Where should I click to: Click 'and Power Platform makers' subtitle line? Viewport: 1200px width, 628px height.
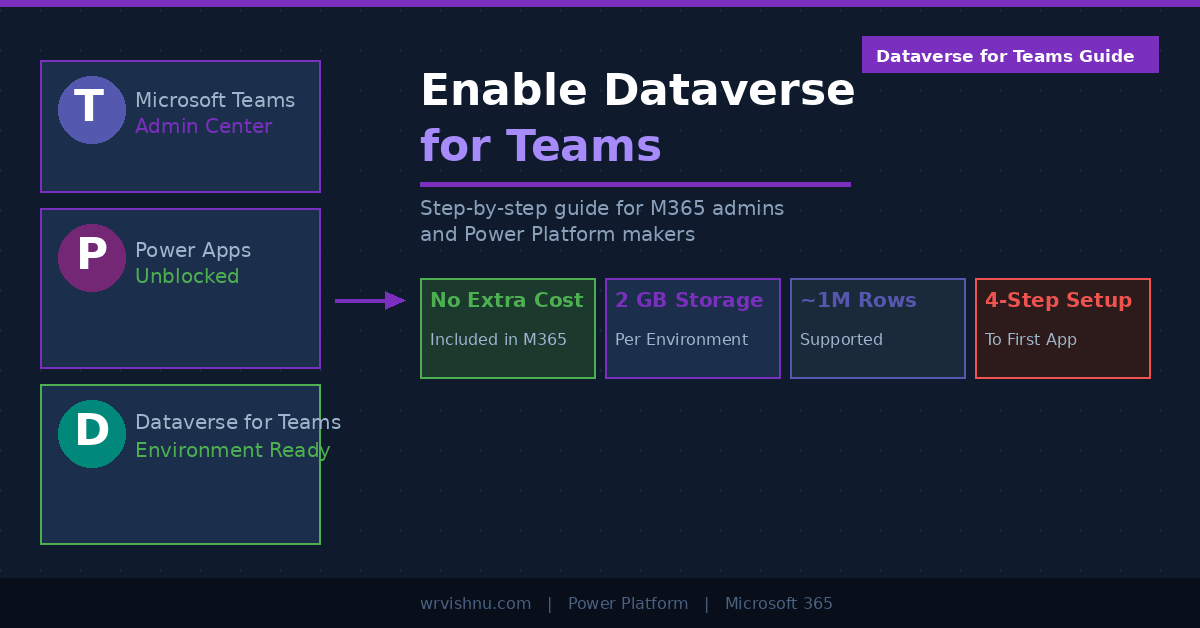click(x=557, y=235)
